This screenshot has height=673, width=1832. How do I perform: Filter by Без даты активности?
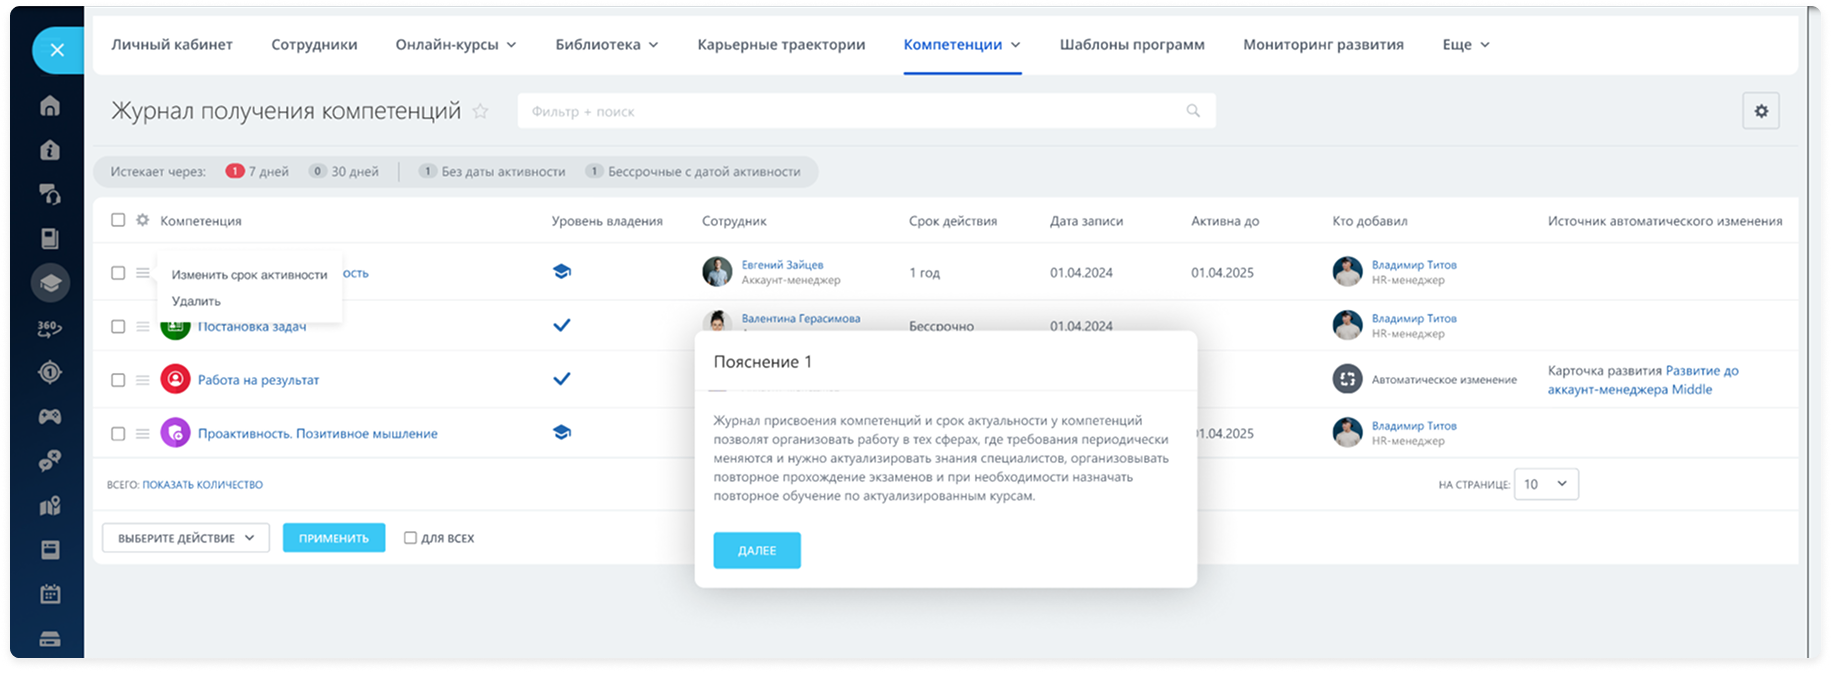tap(492, 171)
